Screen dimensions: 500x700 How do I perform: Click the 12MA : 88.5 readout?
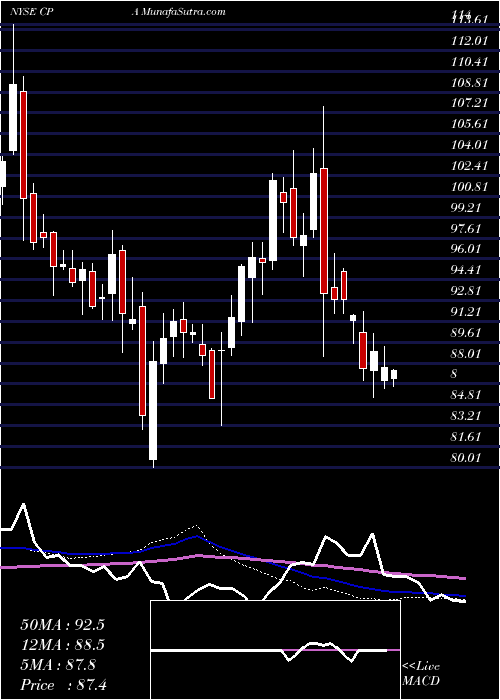pyautogui.click(x=62, y=645)
